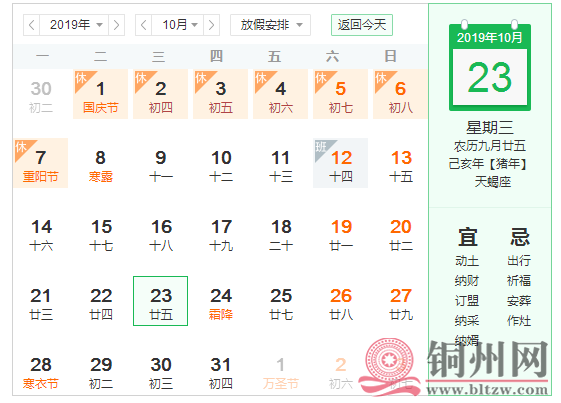Go to next year arrow
561x403 pixels.
(x=116, y=25)
